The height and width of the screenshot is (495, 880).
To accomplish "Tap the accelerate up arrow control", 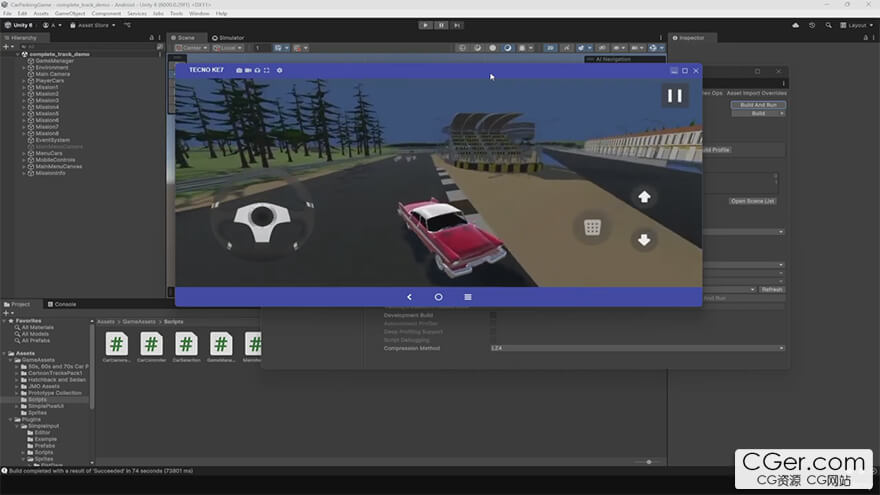I will (644, 196).
